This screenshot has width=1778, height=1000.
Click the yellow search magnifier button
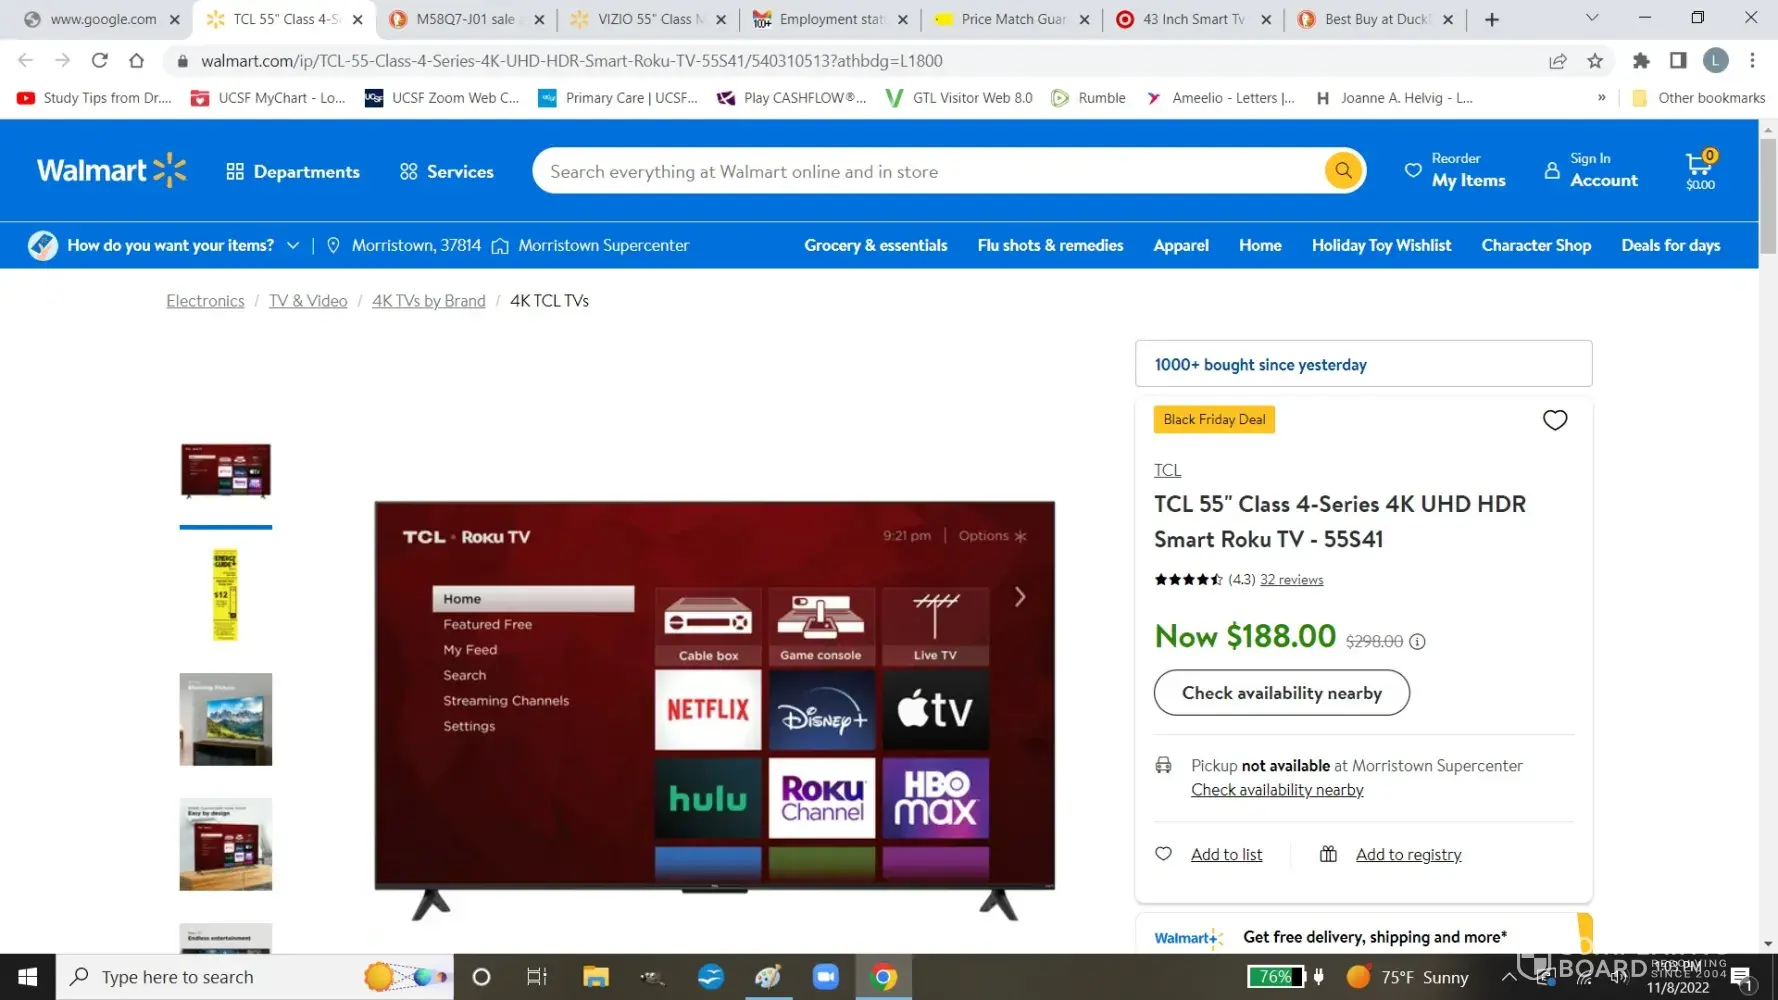1343,171
